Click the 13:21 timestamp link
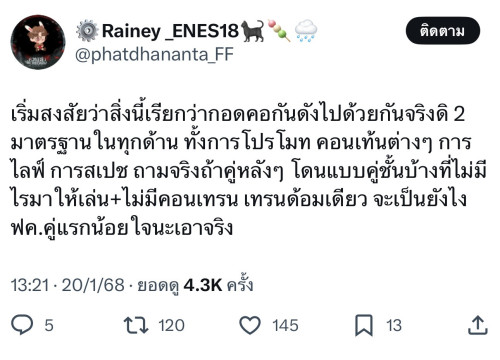This screenshot has height=360, width=500. (x=30, y=286)
